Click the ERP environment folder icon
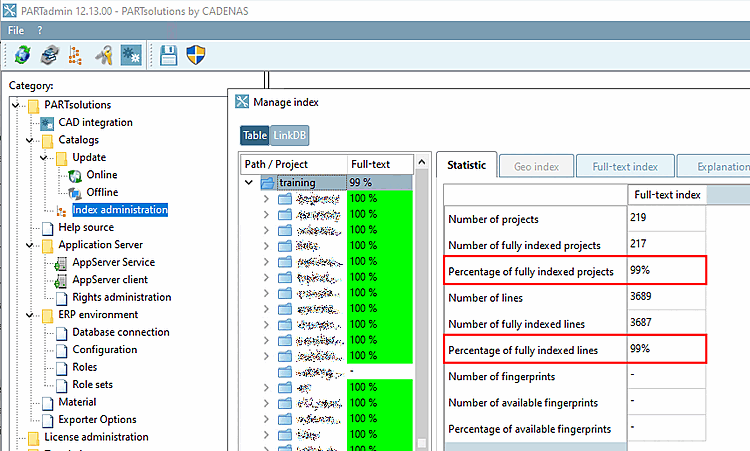This screenshot has height=451, width=750. (47, 316)
